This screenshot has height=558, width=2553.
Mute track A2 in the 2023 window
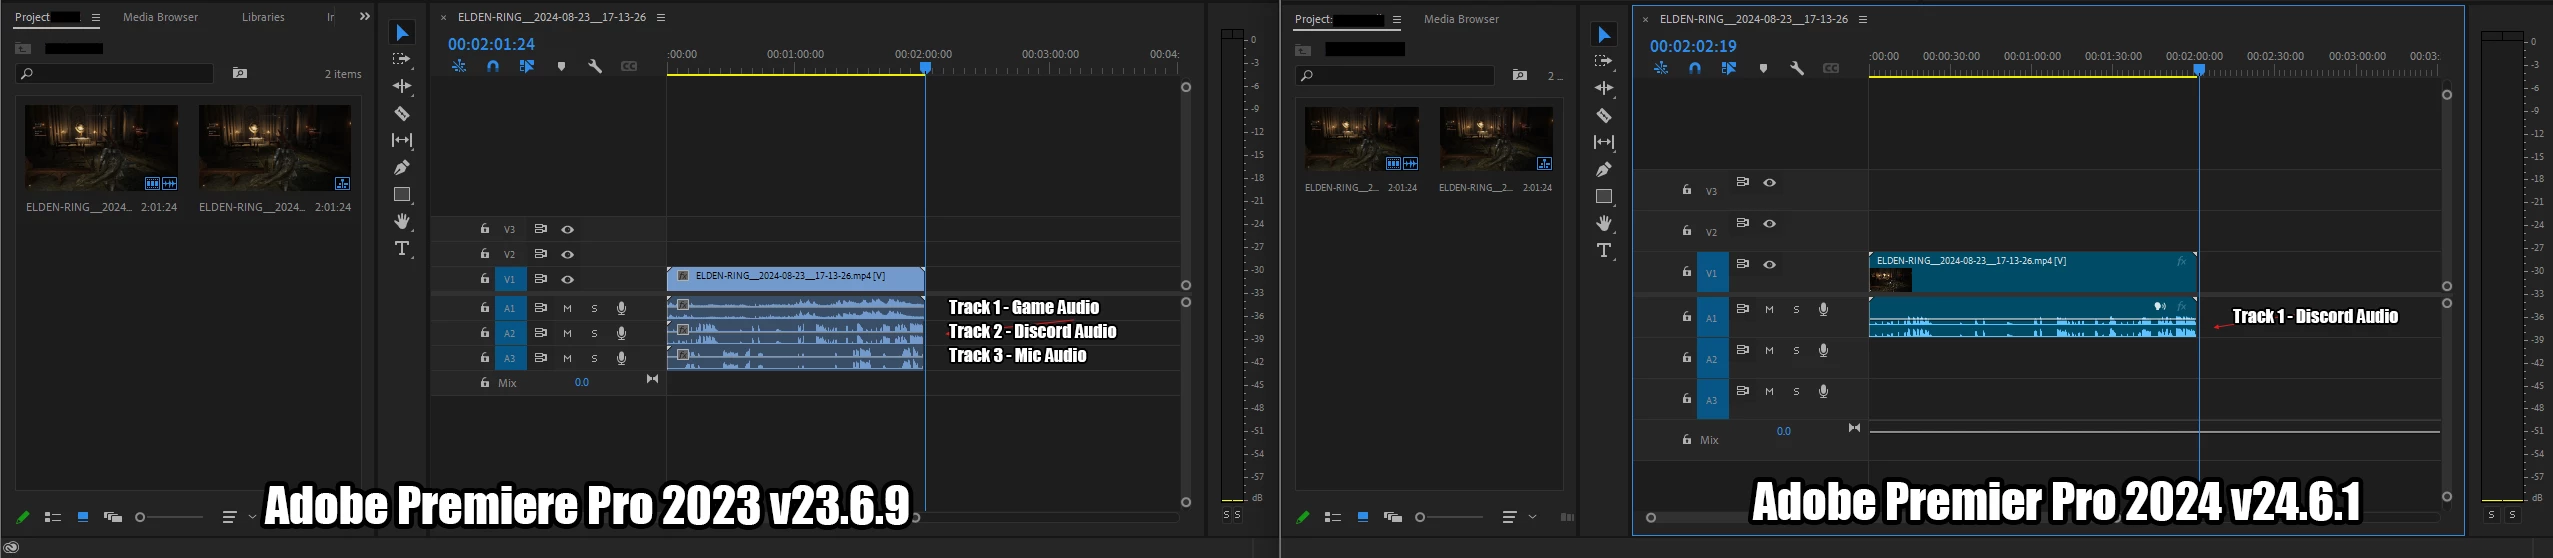tap(567, 333)
